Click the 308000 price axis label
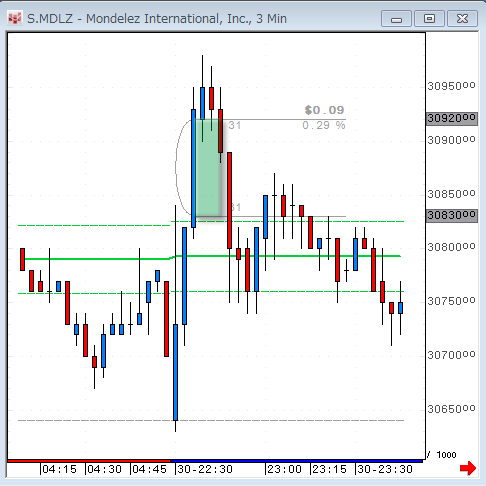The height and width of the screenshot is (486, 486). click(x=451, y=247)
